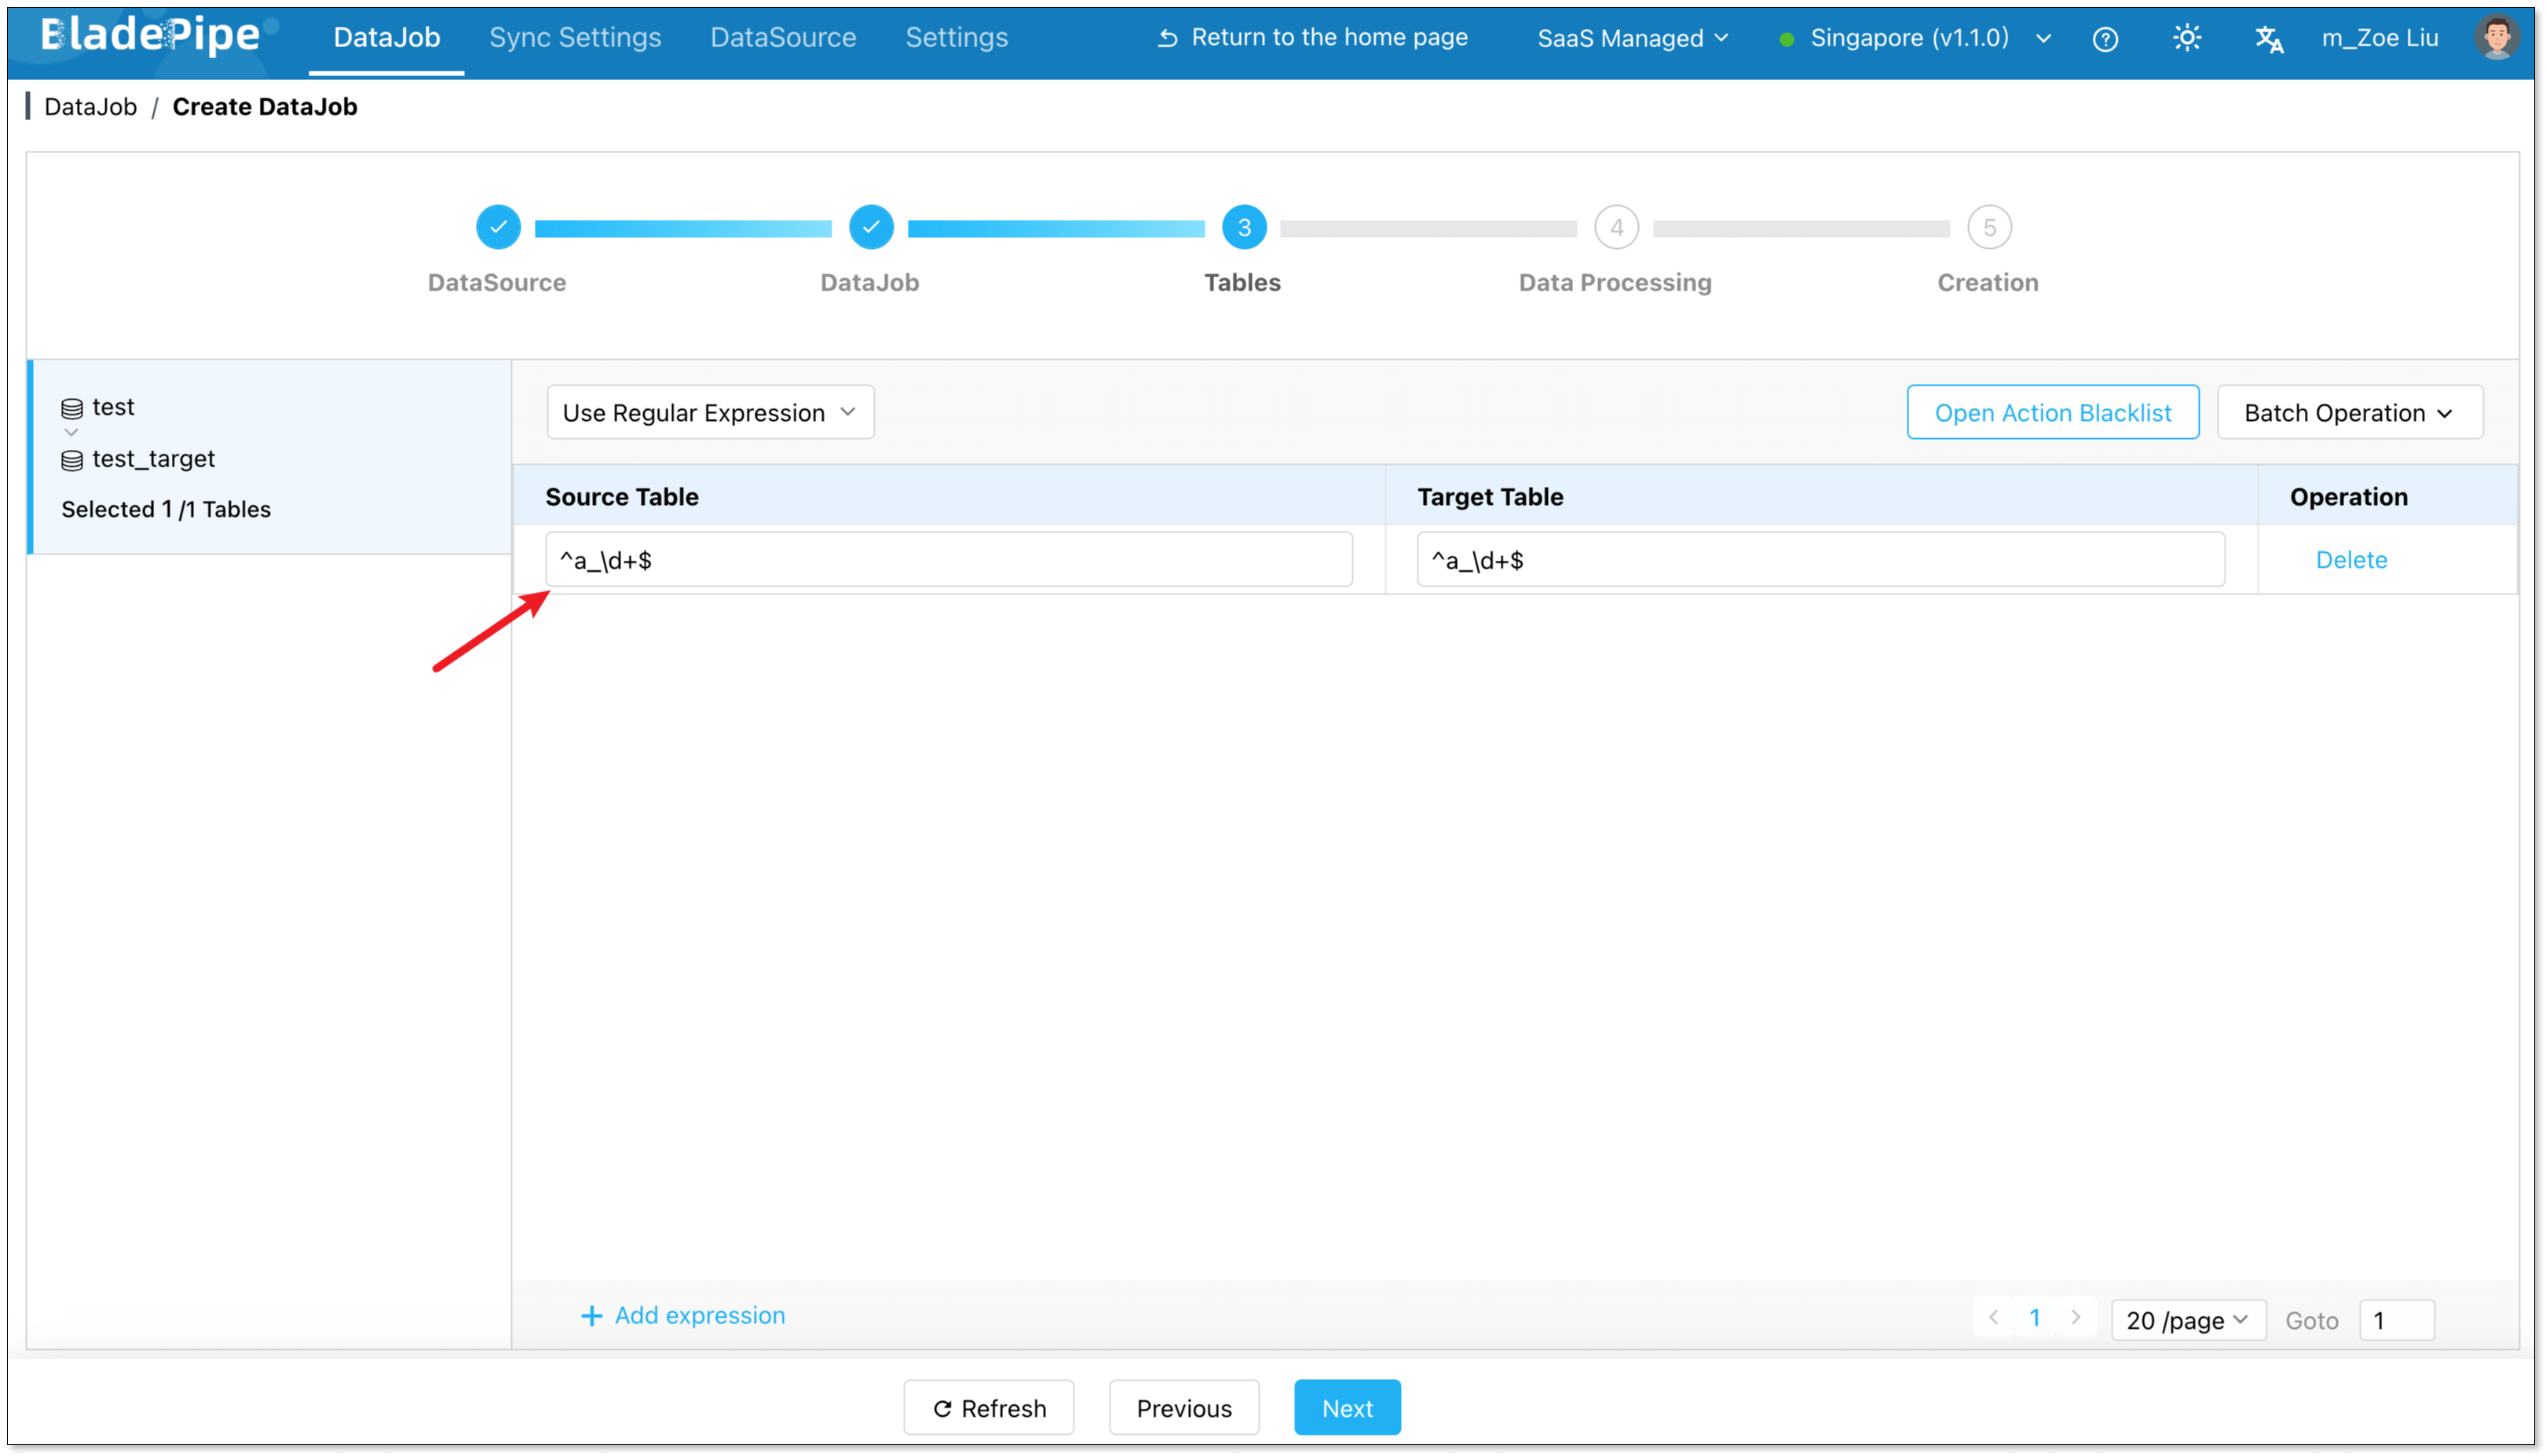The image size is (2546, 1456).
Task: Click the test_target database icon
Action: 72,460
